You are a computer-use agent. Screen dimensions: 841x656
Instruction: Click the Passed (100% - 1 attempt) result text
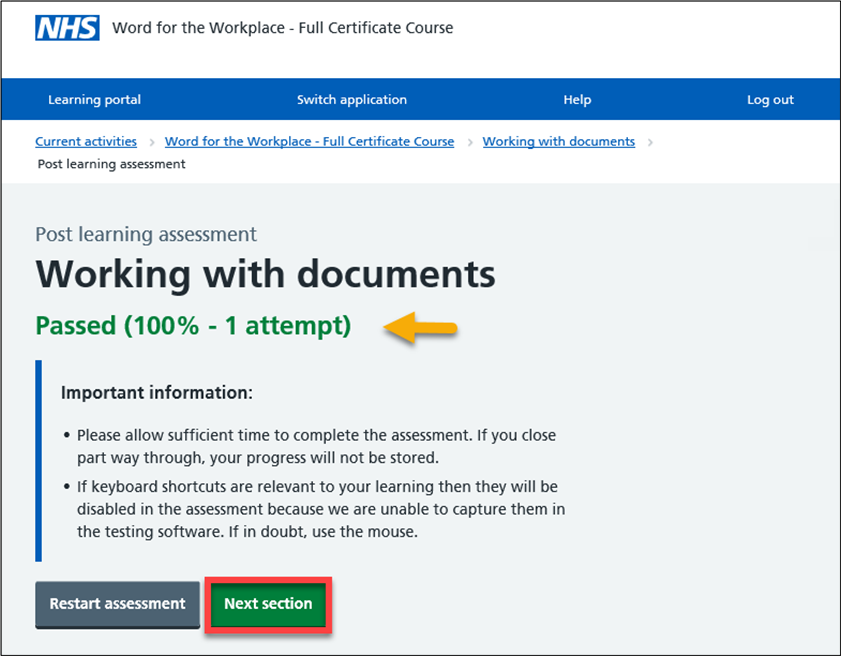coord(193,326)
